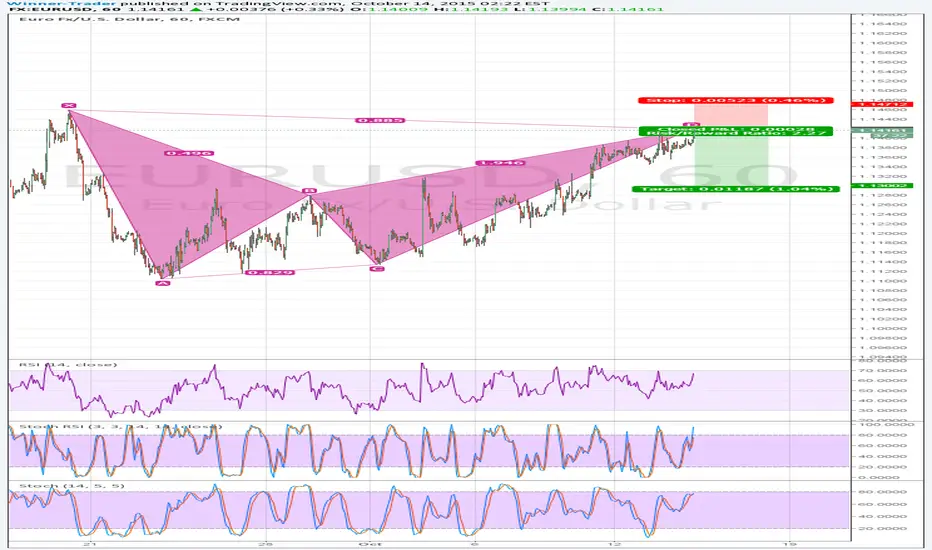Click the red stop-loss zone of position

click(x=731, y=115)
